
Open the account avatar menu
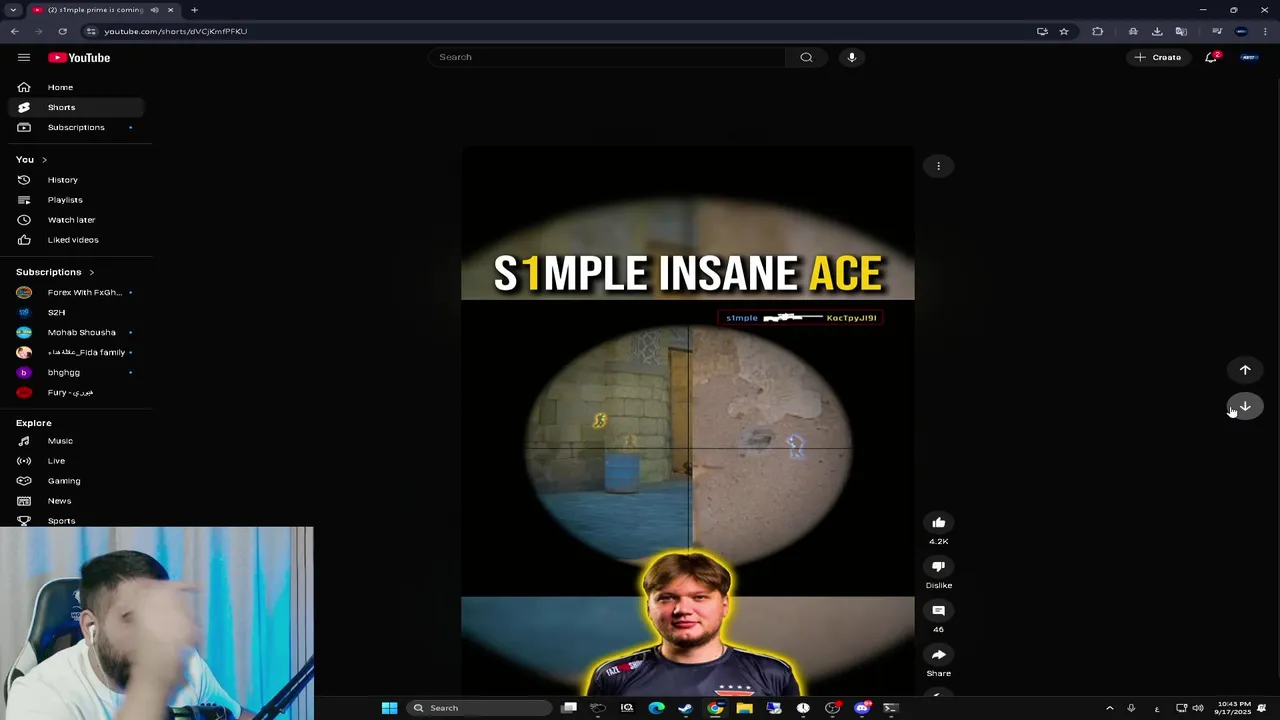point(1249,57)
